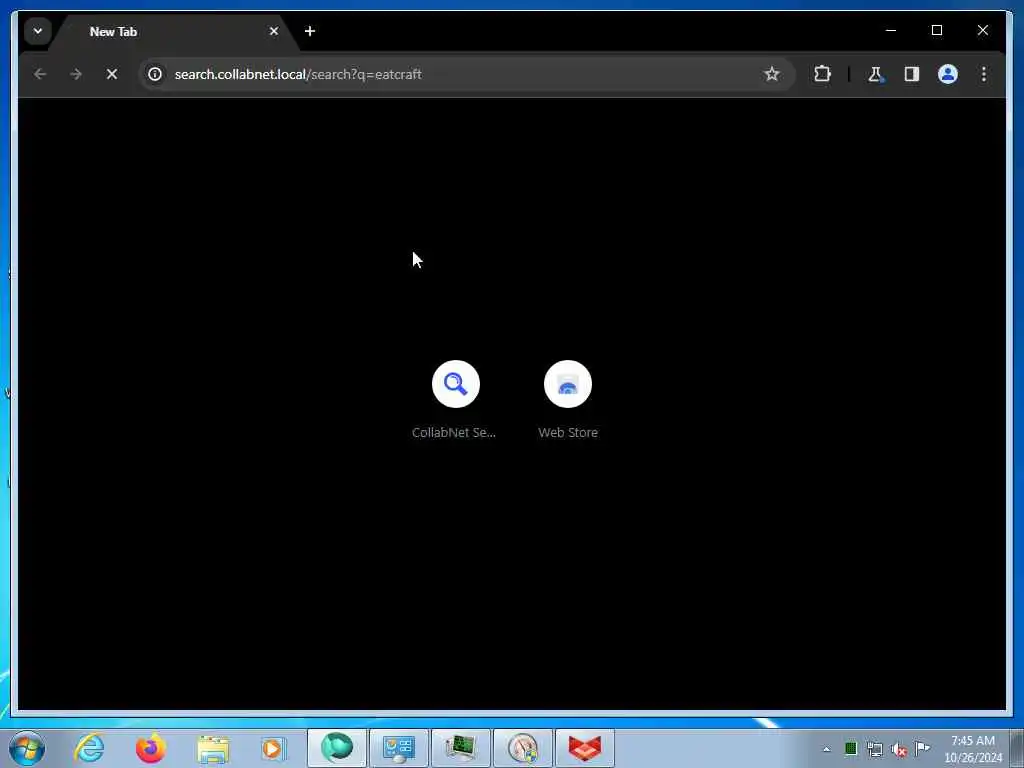Open the tab search dropdown

pos(38,31)
